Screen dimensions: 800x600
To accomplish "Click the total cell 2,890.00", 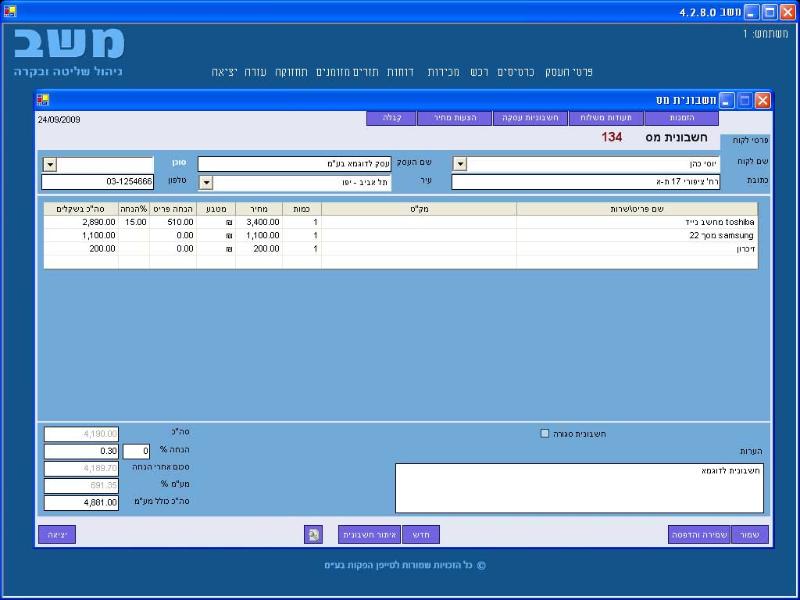I will tap(81, 222).
